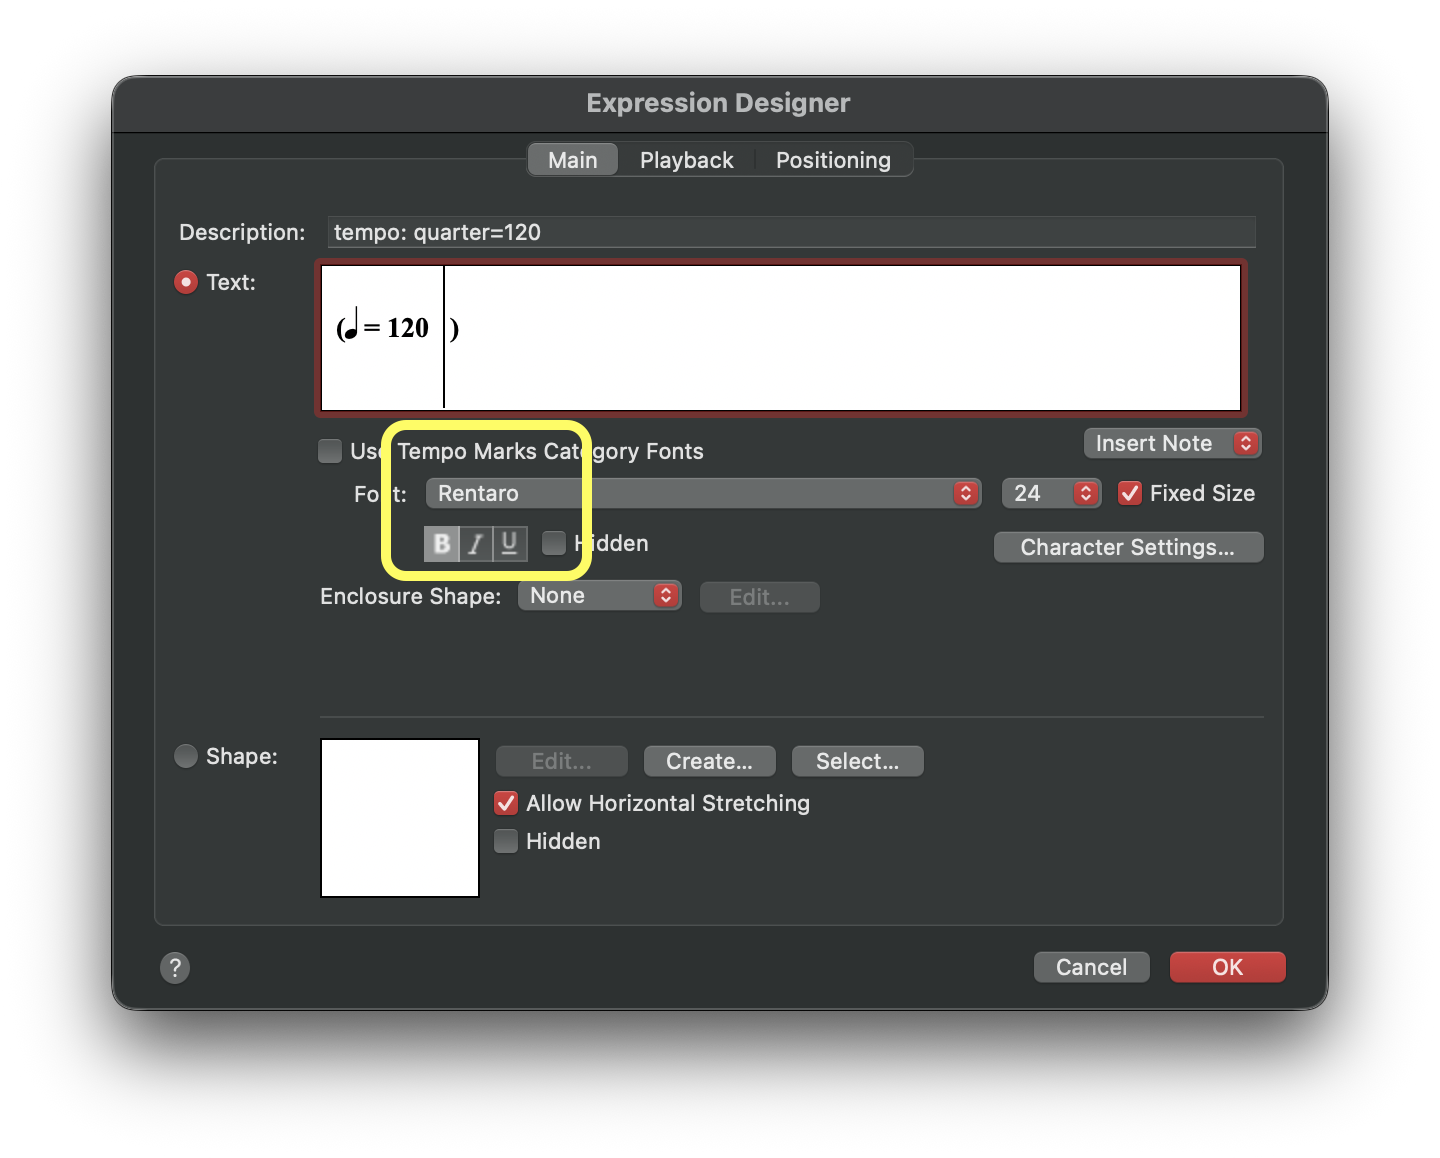
Task: Click the Create shape button
Action: (709, 762)
